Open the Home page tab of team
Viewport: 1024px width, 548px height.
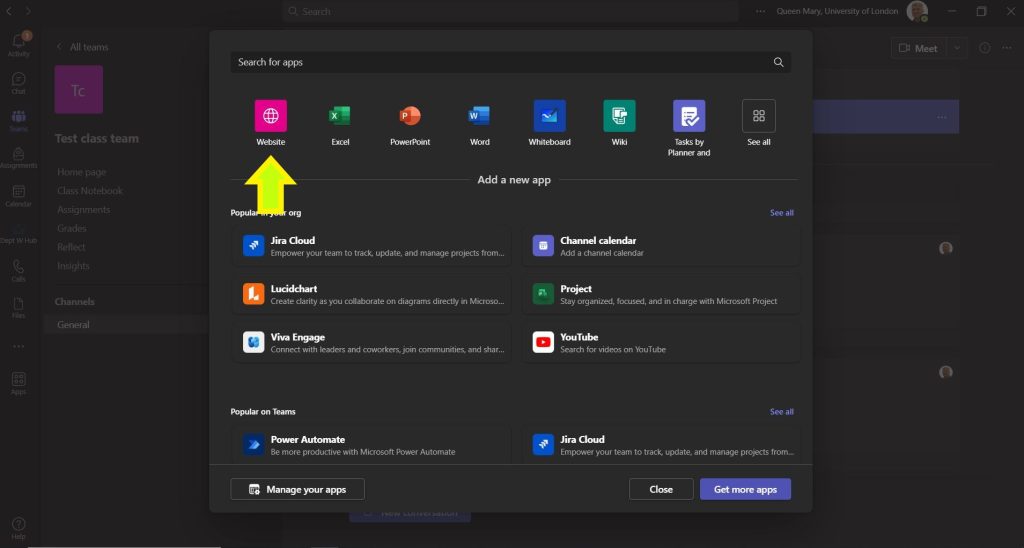point(82,172)
